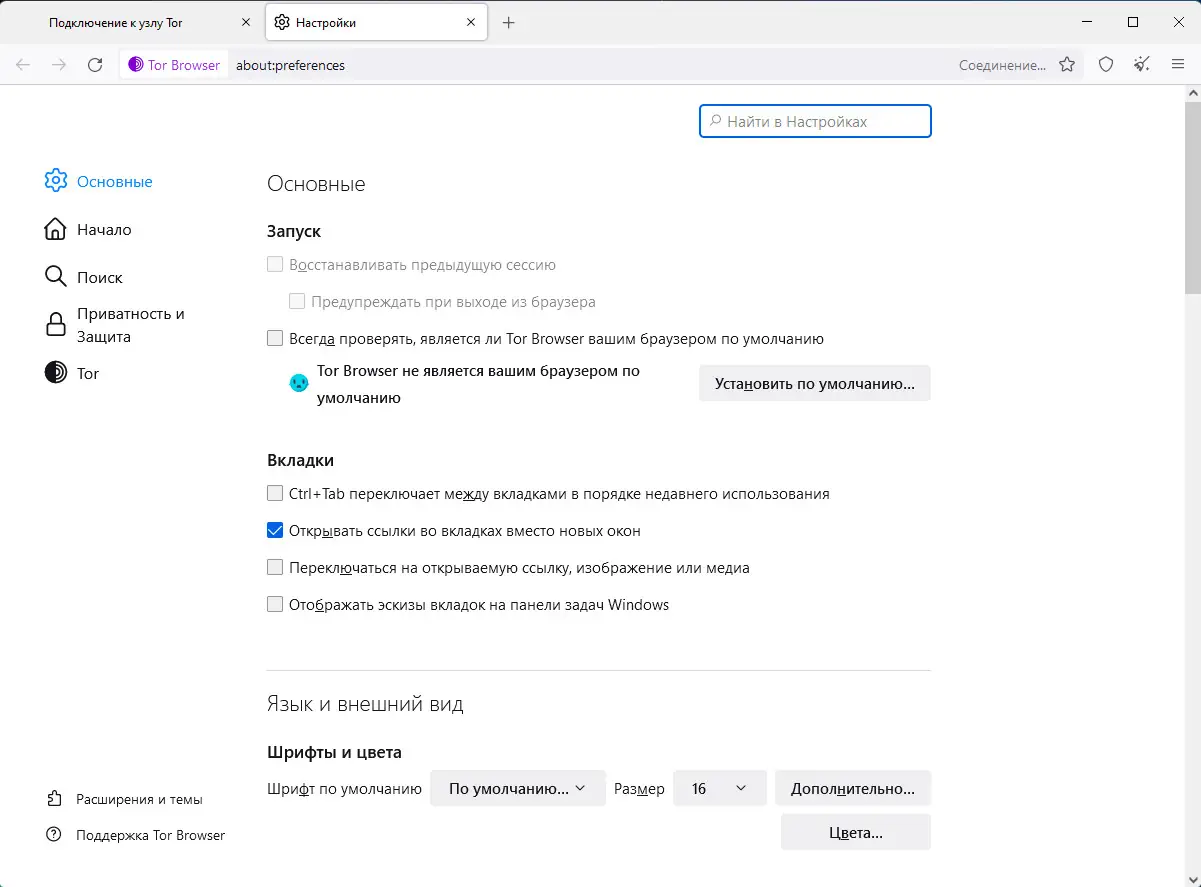Click Восстанавливать предыдущую сессию checkbox
This screenshot has width=1201, height=887.
pos(275,265)
